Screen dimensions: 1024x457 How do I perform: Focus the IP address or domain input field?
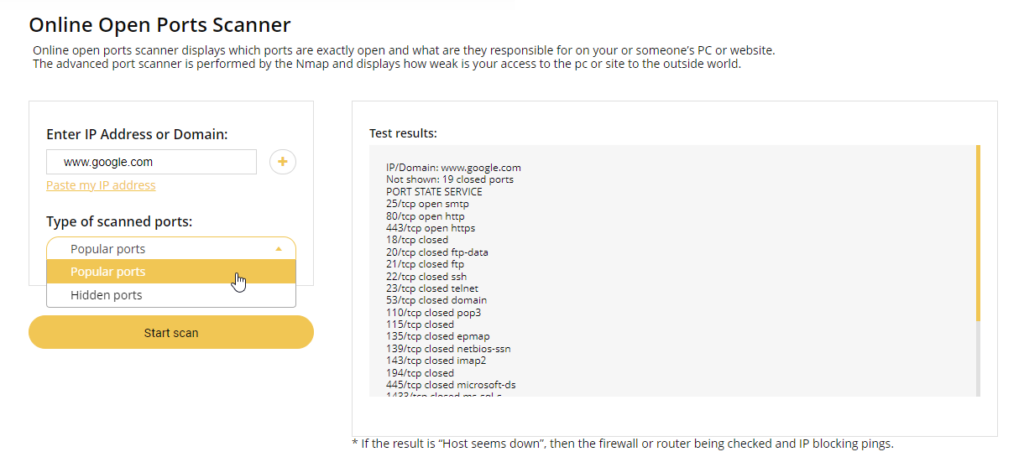pos(152,162)
